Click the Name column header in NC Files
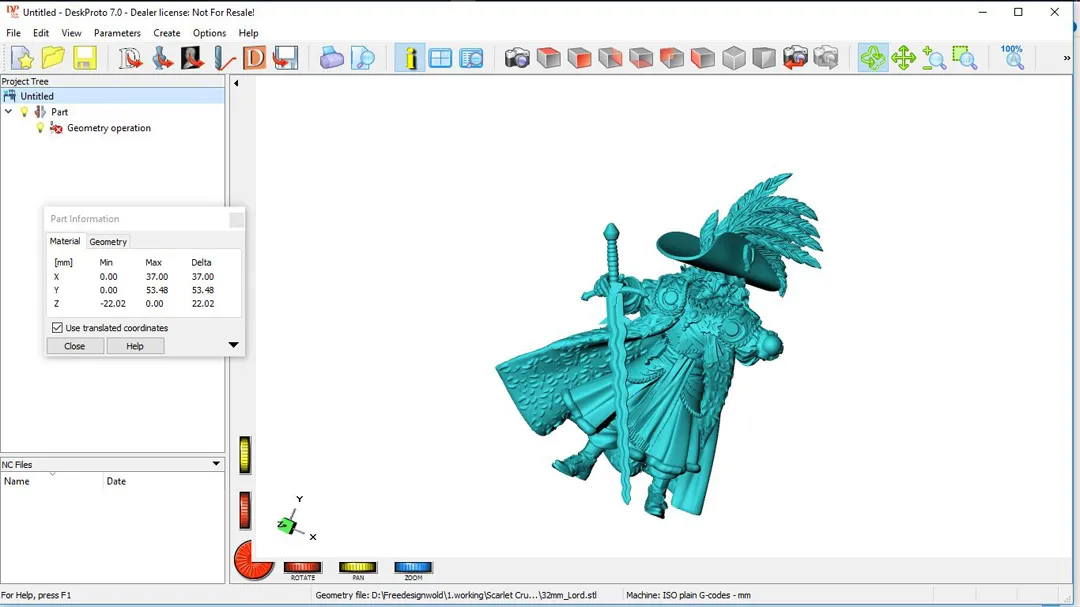The width and height of the screenshot is (1080, 607). (52, 481)
